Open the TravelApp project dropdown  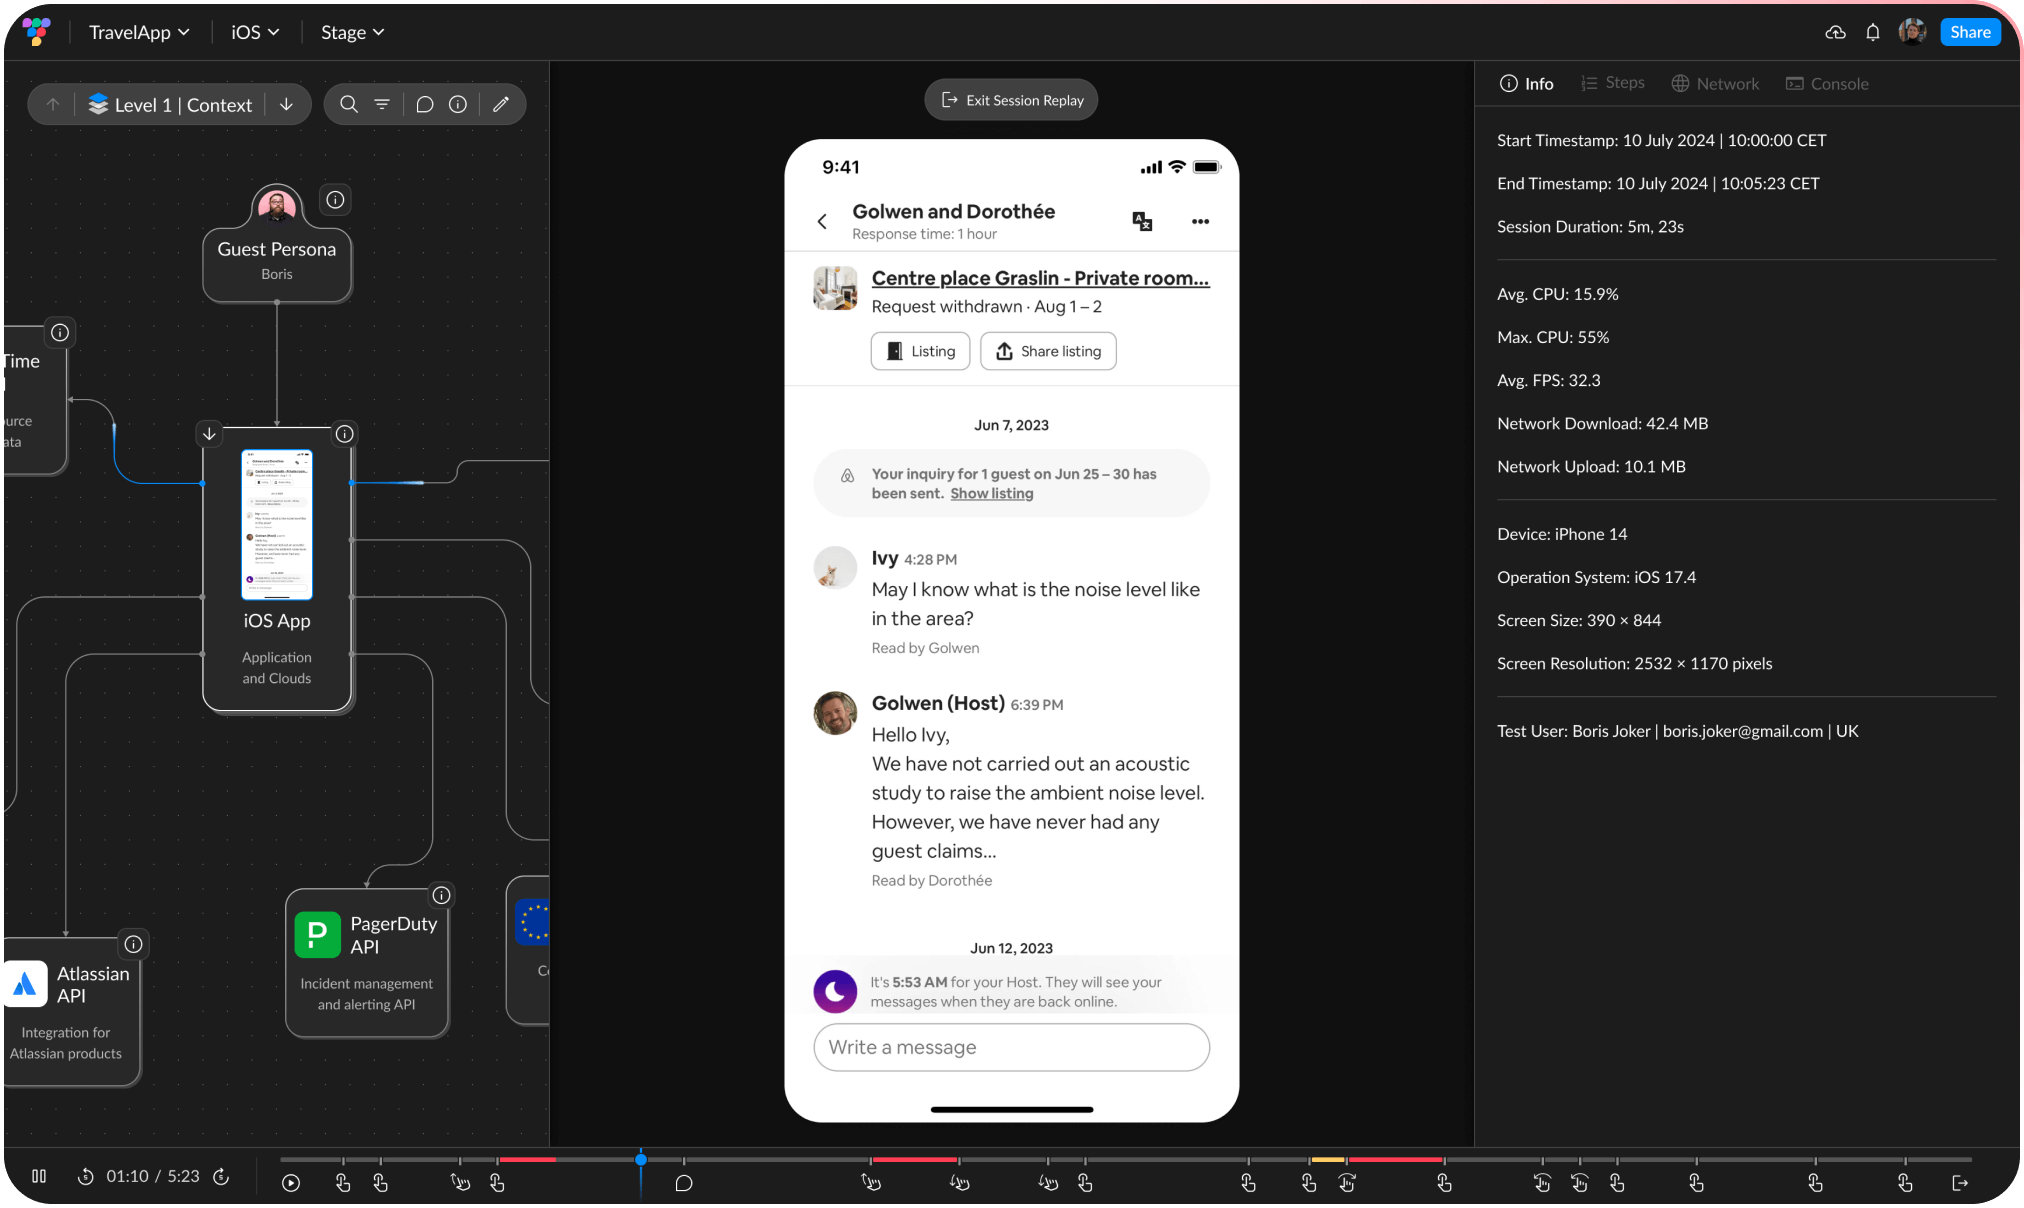coord(139,32)
